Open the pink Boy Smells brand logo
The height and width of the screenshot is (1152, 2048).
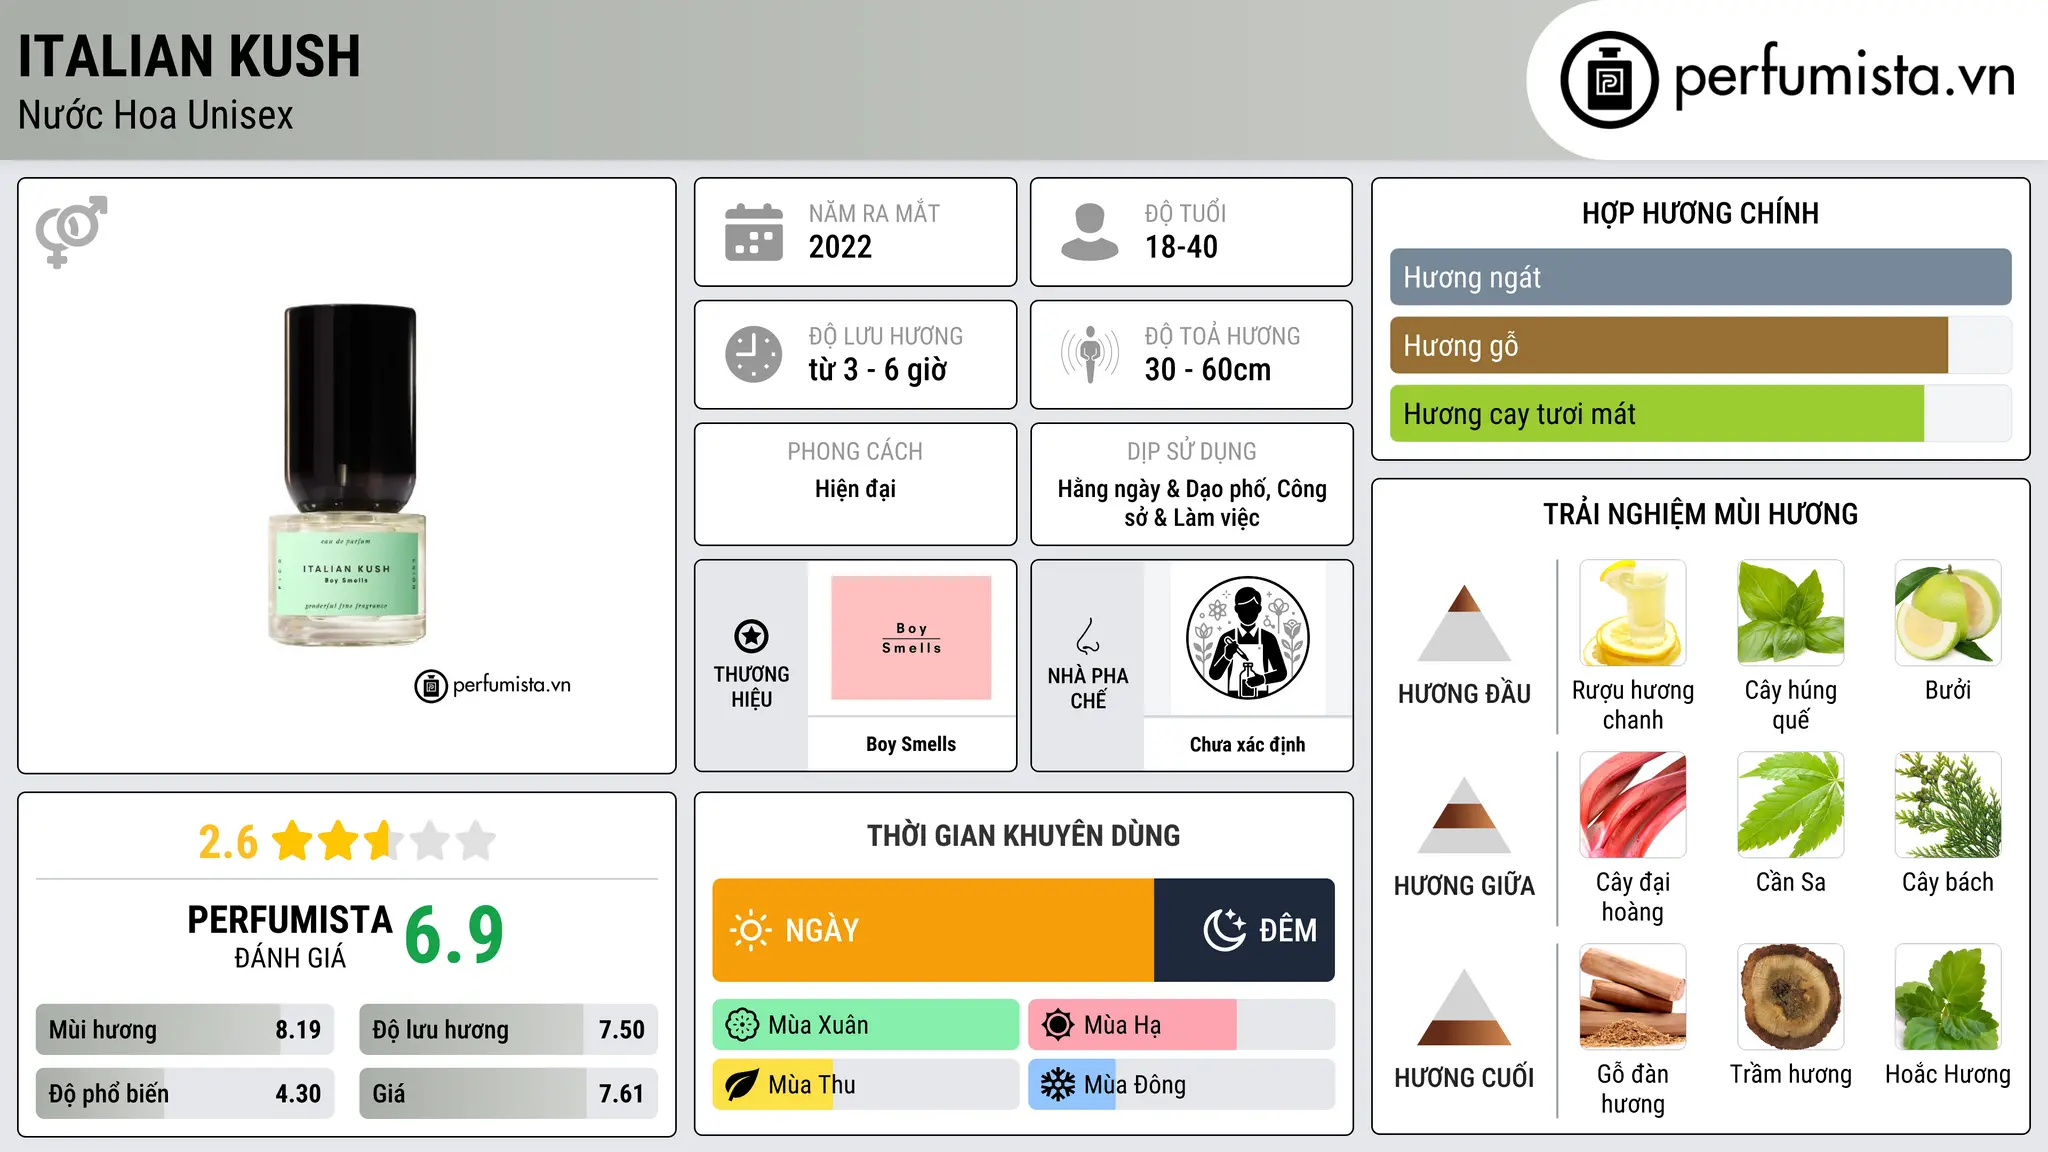coord(911,638)
